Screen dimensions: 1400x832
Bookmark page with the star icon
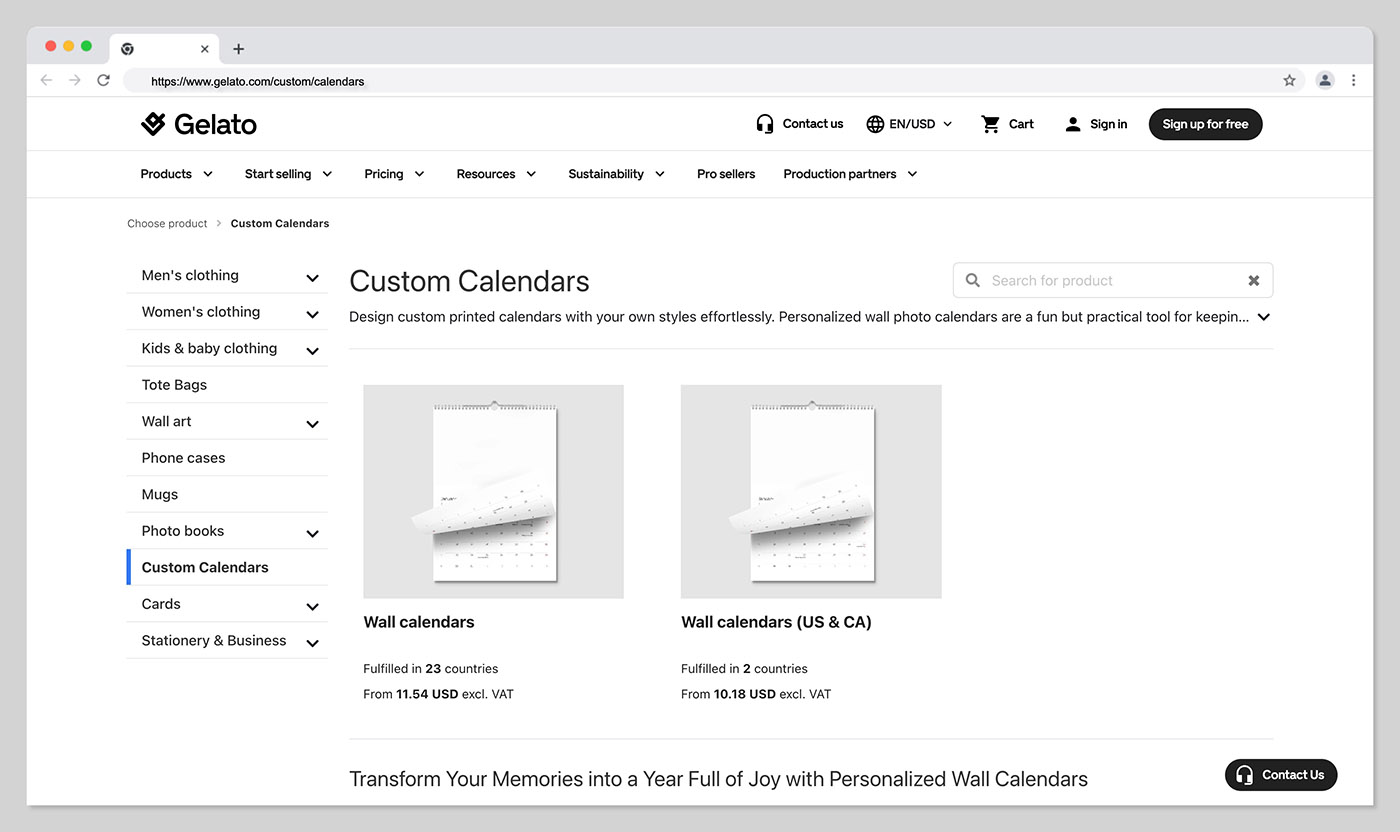pos(1289,80)
